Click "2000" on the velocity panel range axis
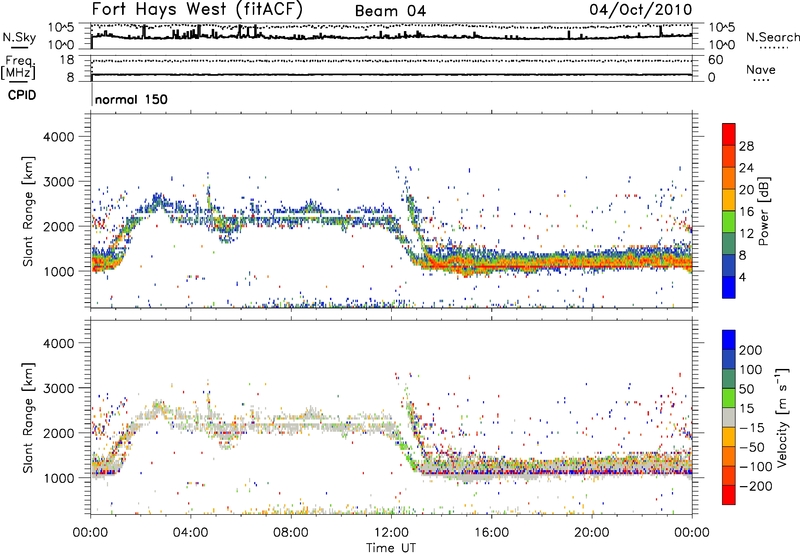 [59, 434]
